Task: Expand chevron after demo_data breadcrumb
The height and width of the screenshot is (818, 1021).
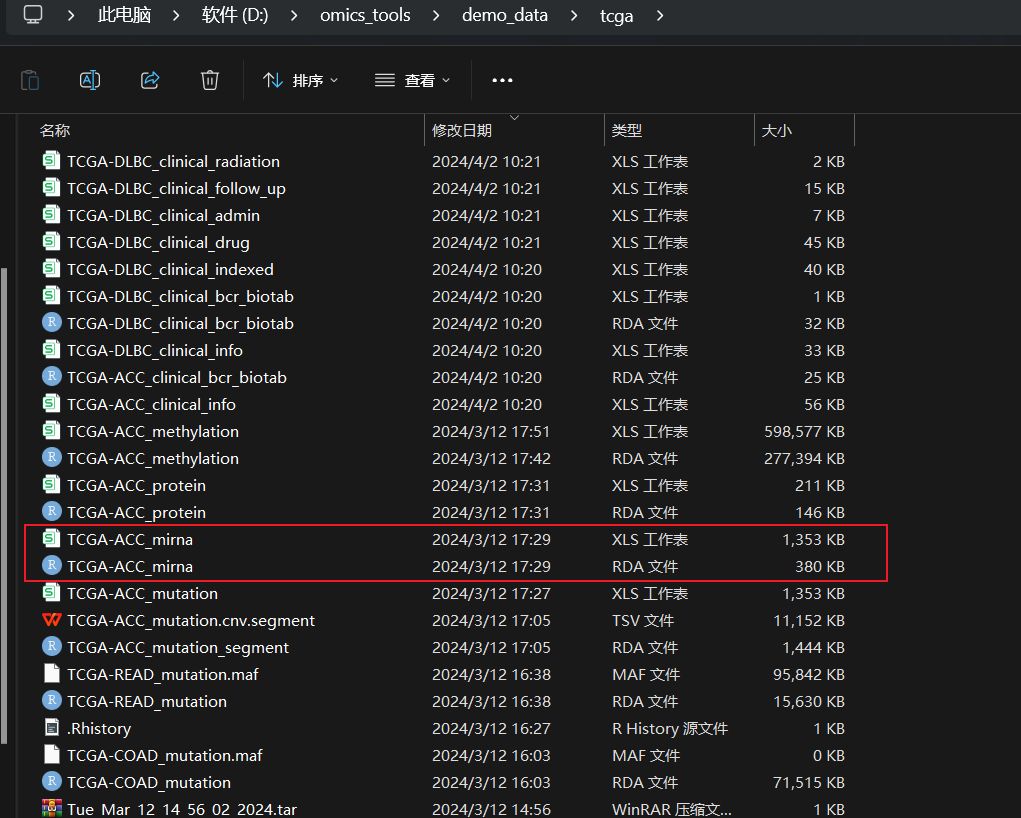Action: coord(574,15)
